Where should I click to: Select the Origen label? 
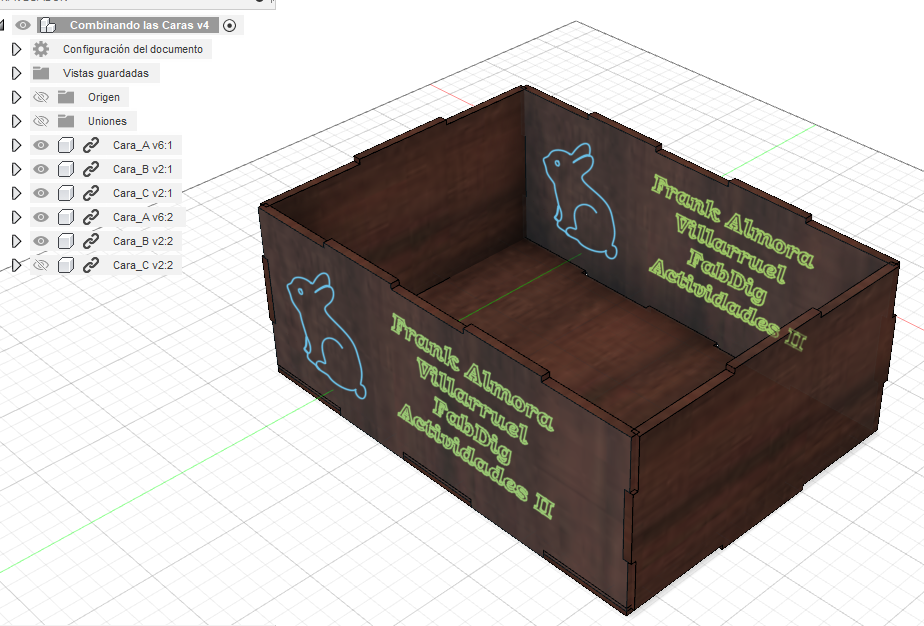(x=104, y=97)
